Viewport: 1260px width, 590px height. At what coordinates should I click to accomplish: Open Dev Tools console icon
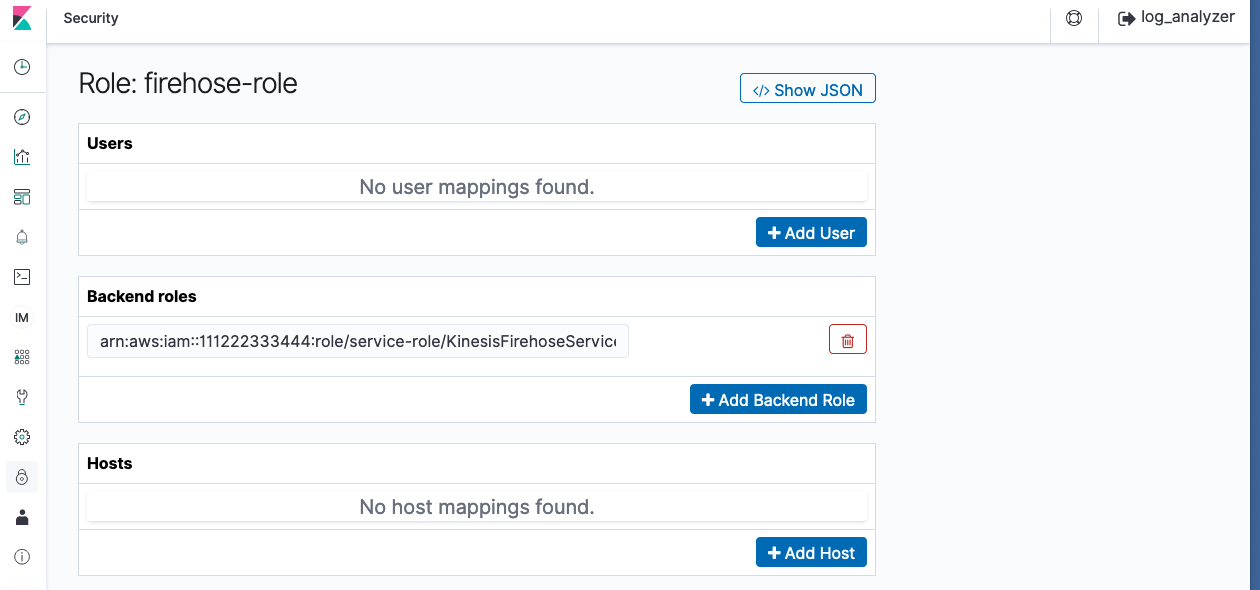click(x=22, y=277)
